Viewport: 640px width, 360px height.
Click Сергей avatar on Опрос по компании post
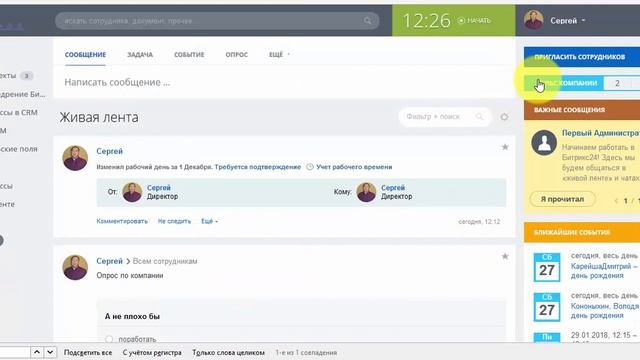[75, 267]
